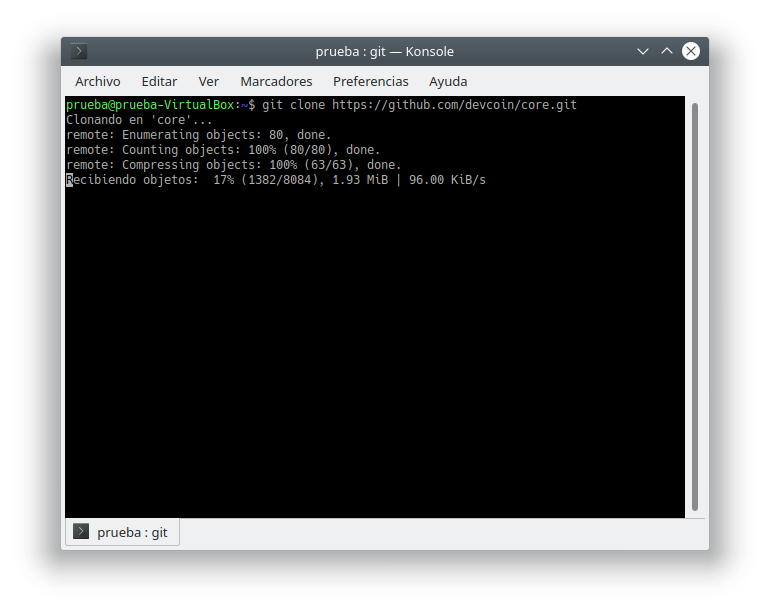Viewport: 770px width, 611px height.
Task: Click the 'Counting objects: 100% (80/80)' line
Action: click(223, 150)
